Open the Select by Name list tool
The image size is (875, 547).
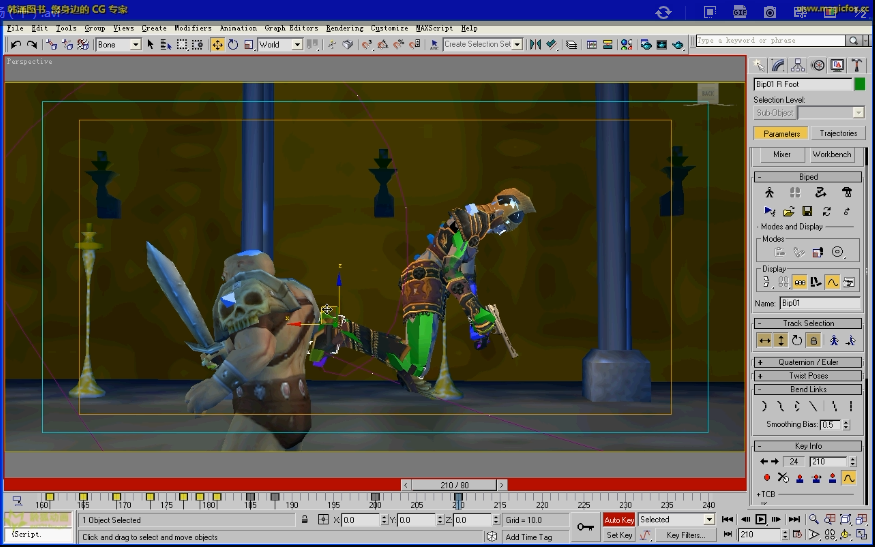(x=166, y=45)
